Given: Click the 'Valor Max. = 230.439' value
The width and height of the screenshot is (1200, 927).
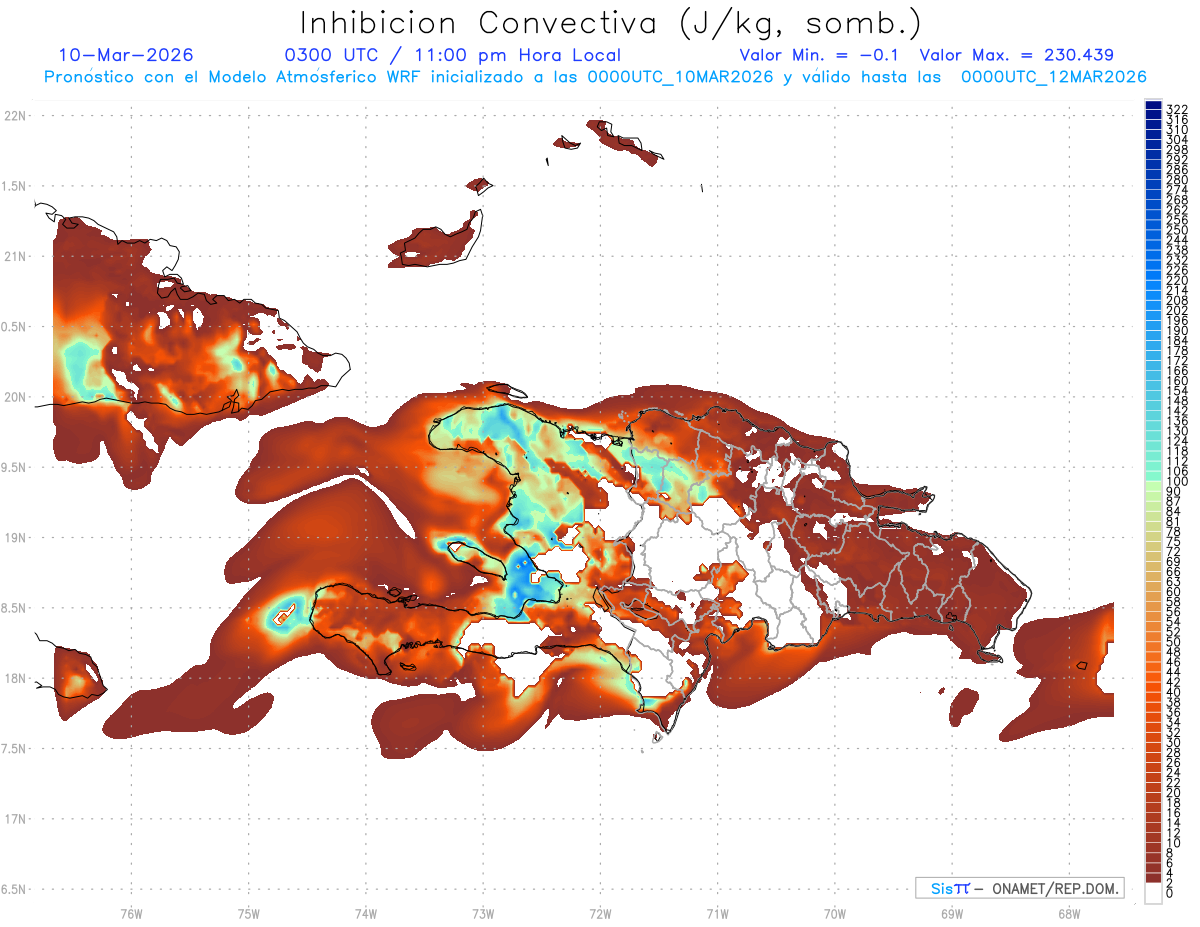Looking at the screenshot, I should [x=1016, y=55].
